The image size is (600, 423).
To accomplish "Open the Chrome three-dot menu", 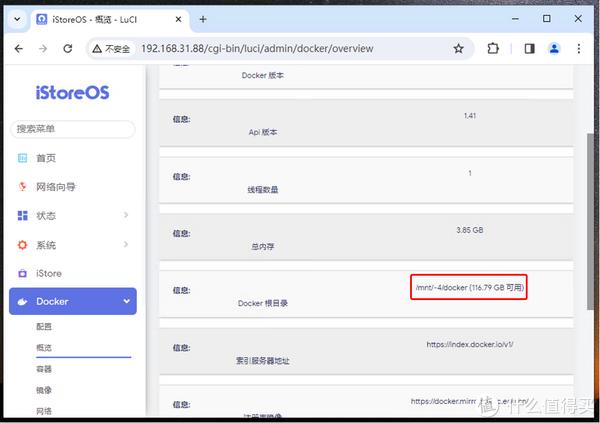I will [x=579, y=49].
